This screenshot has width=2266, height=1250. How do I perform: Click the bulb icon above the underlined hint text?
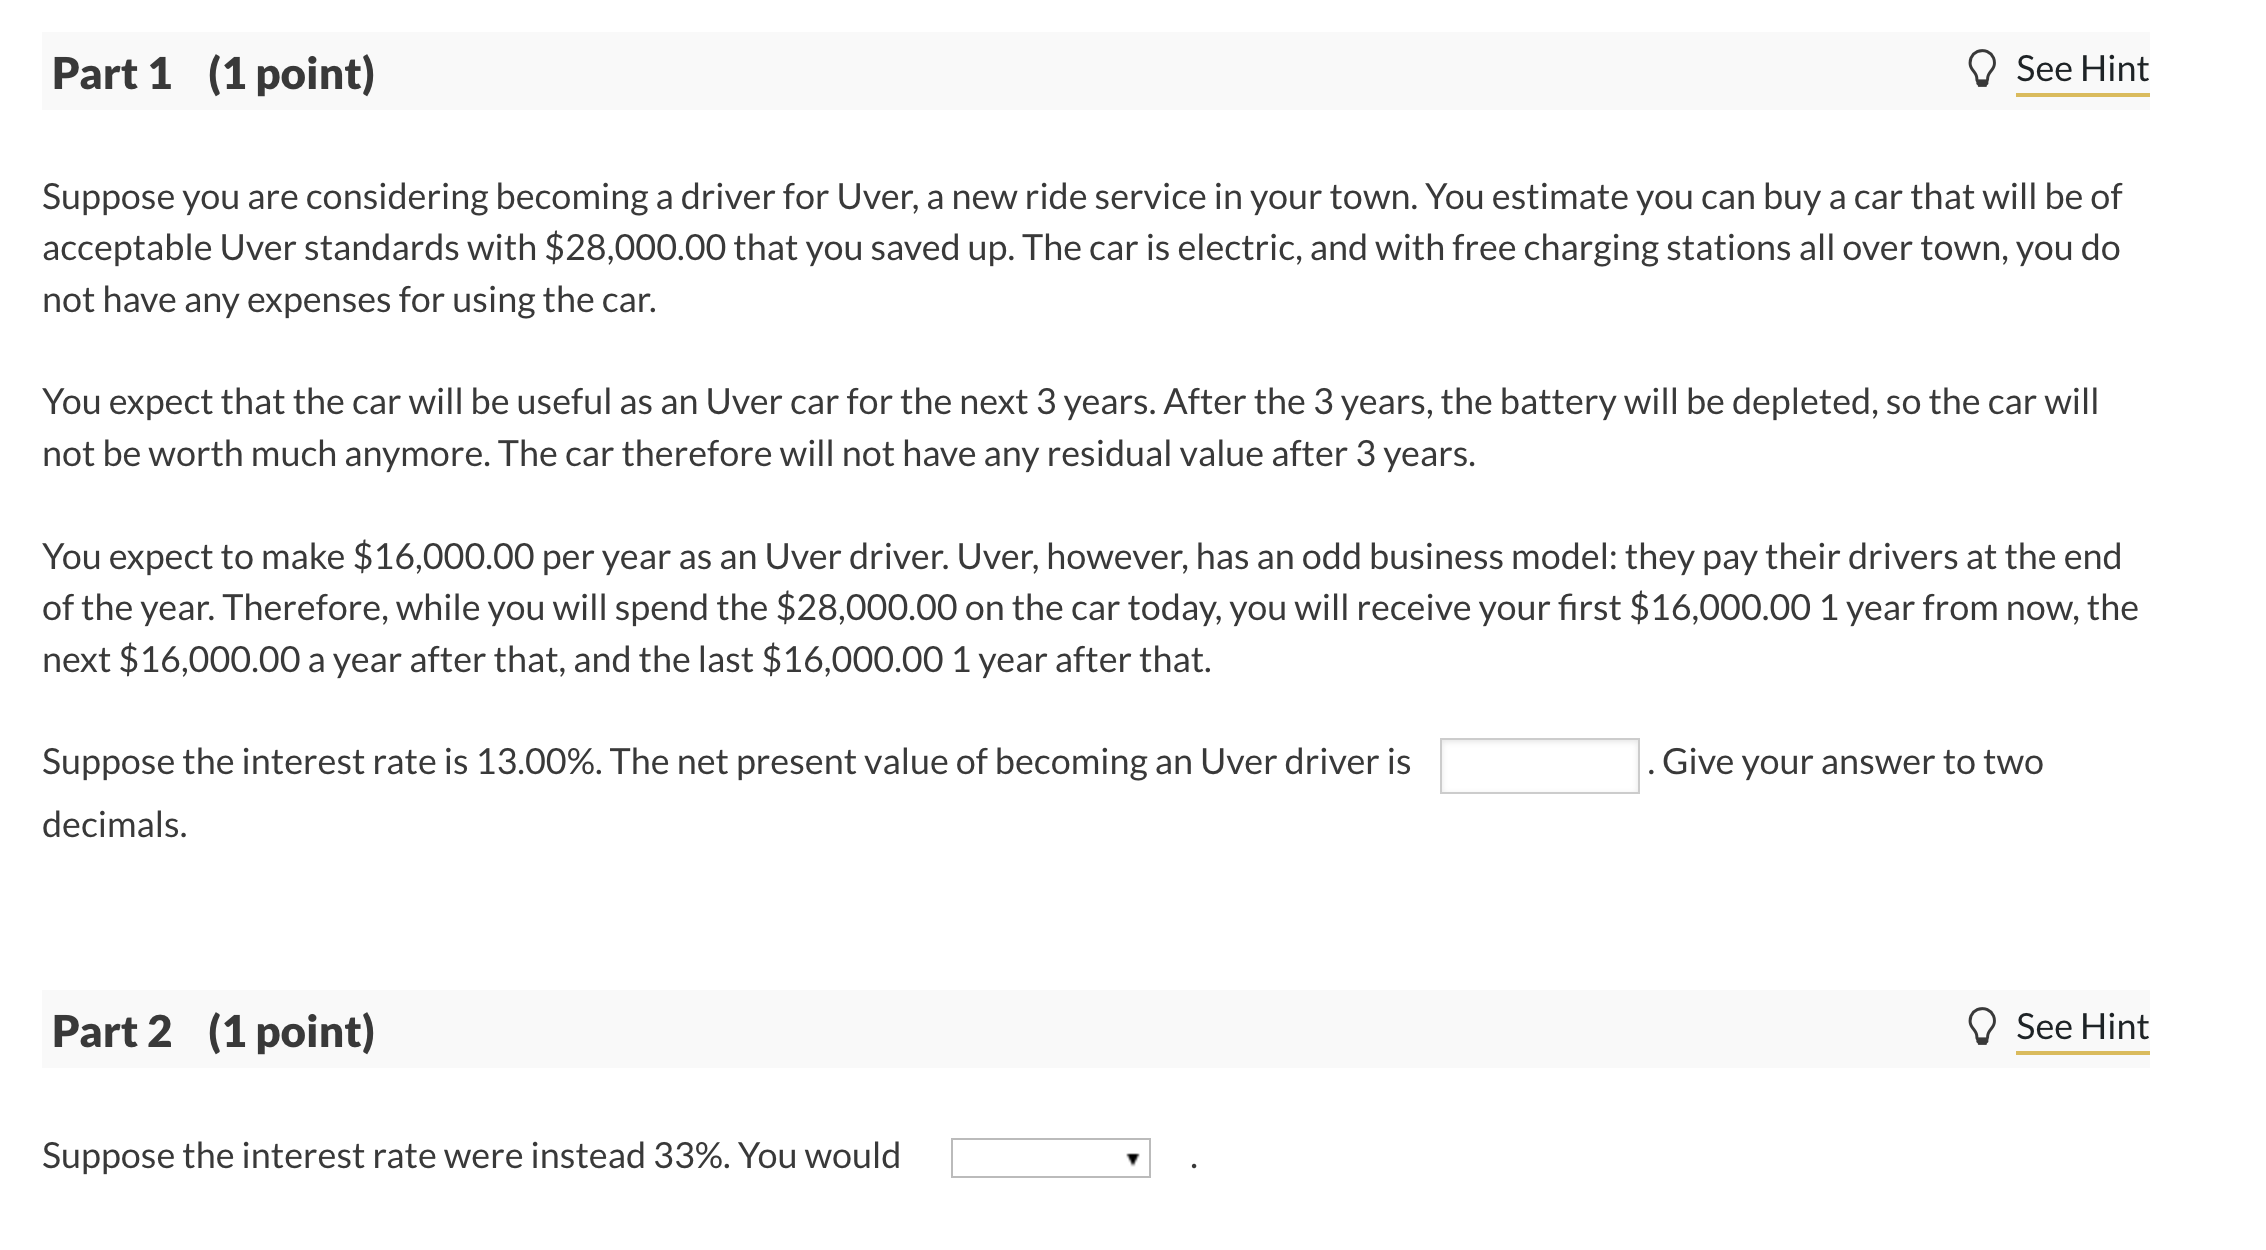coord(1983,68)
